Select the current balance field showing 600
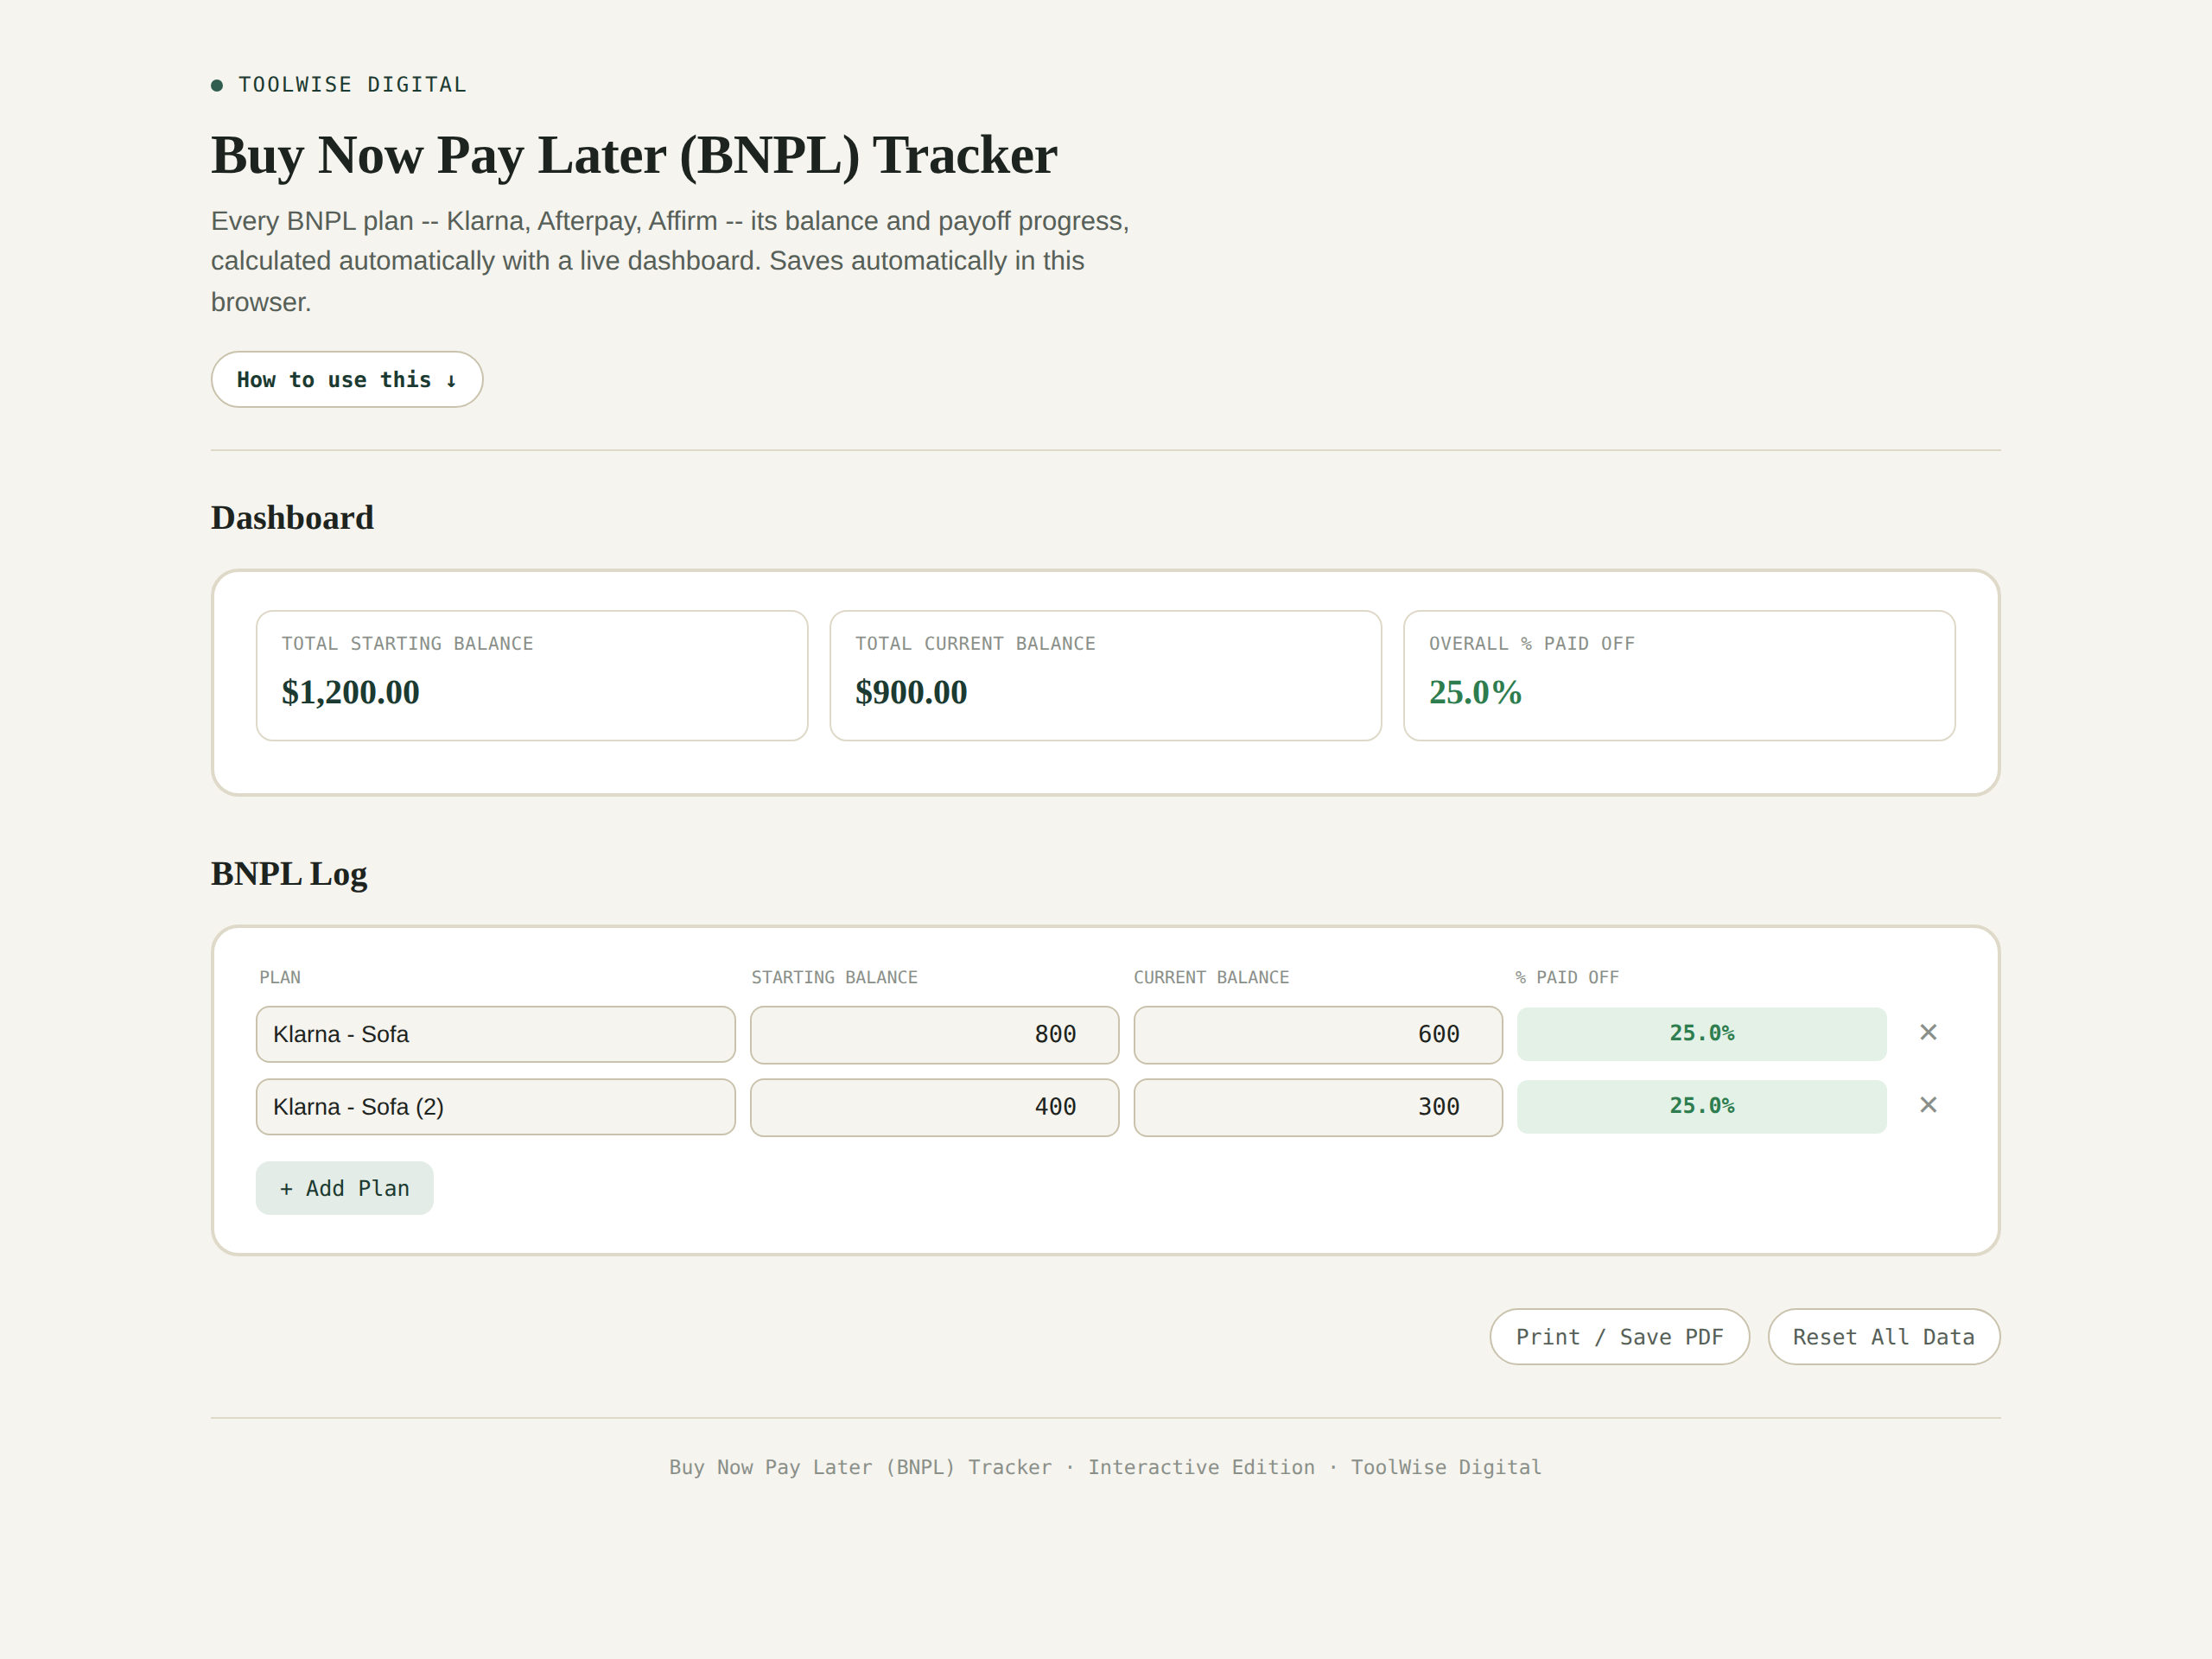 tap(1317, 1034)
